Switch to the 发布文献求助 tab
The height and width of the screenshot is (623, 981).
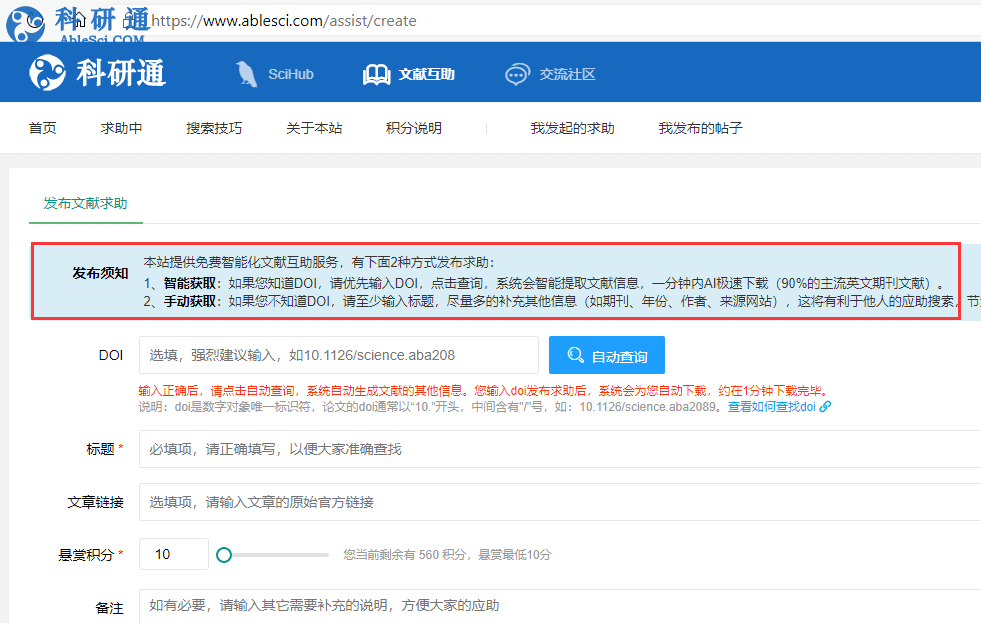pos(85,203)
